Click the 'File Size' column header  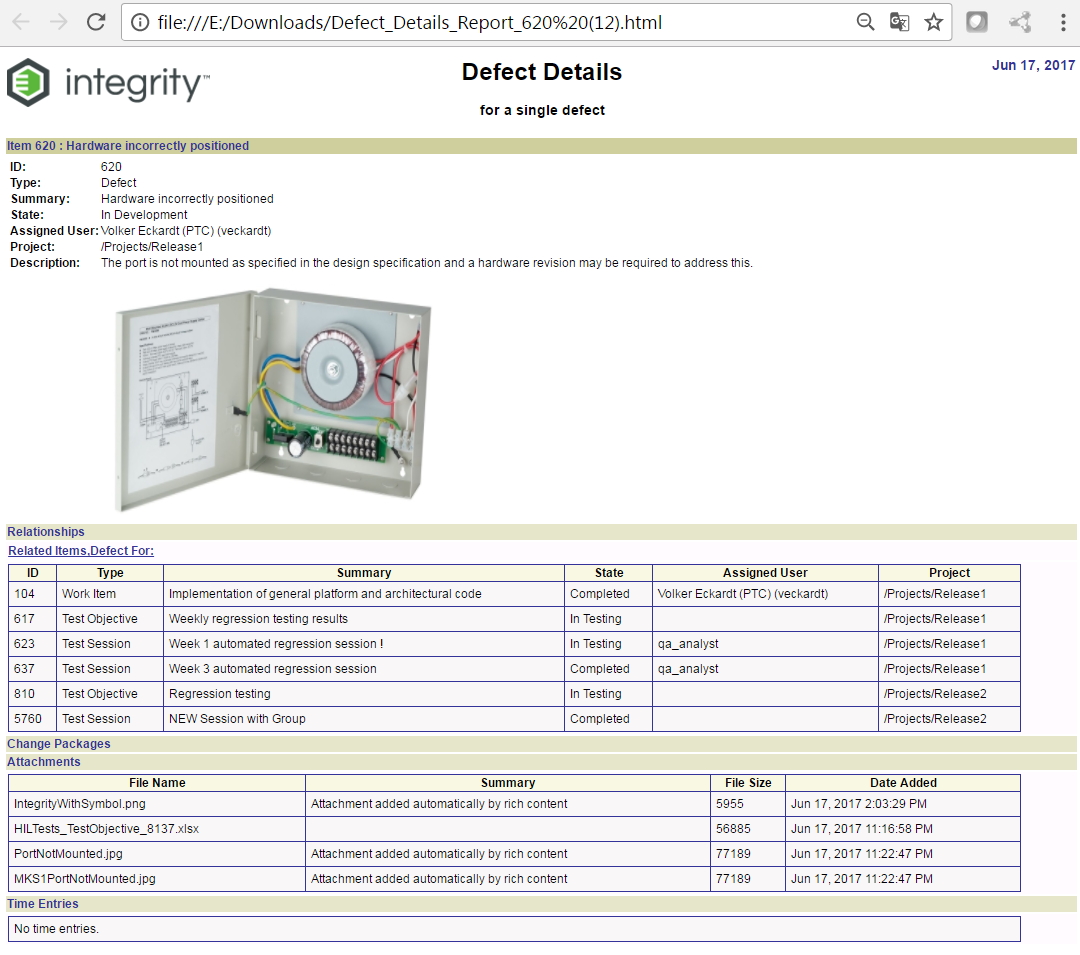[748, 783]
